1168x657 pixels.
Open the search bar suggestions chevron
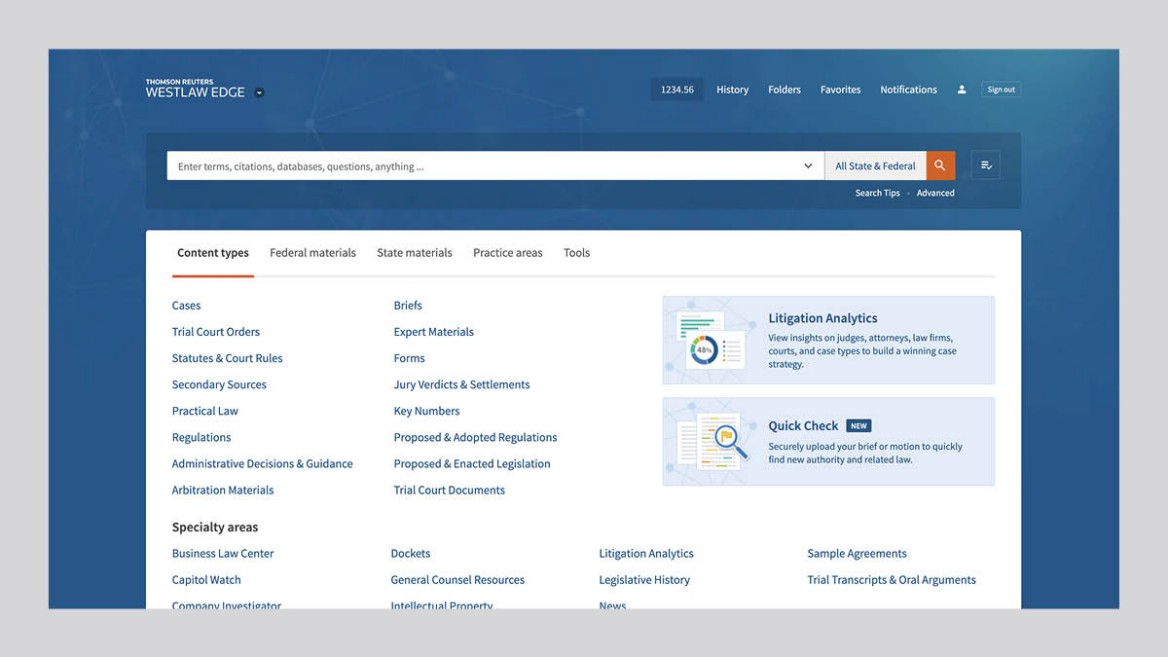pyautogui.click(x=808, y=165)
